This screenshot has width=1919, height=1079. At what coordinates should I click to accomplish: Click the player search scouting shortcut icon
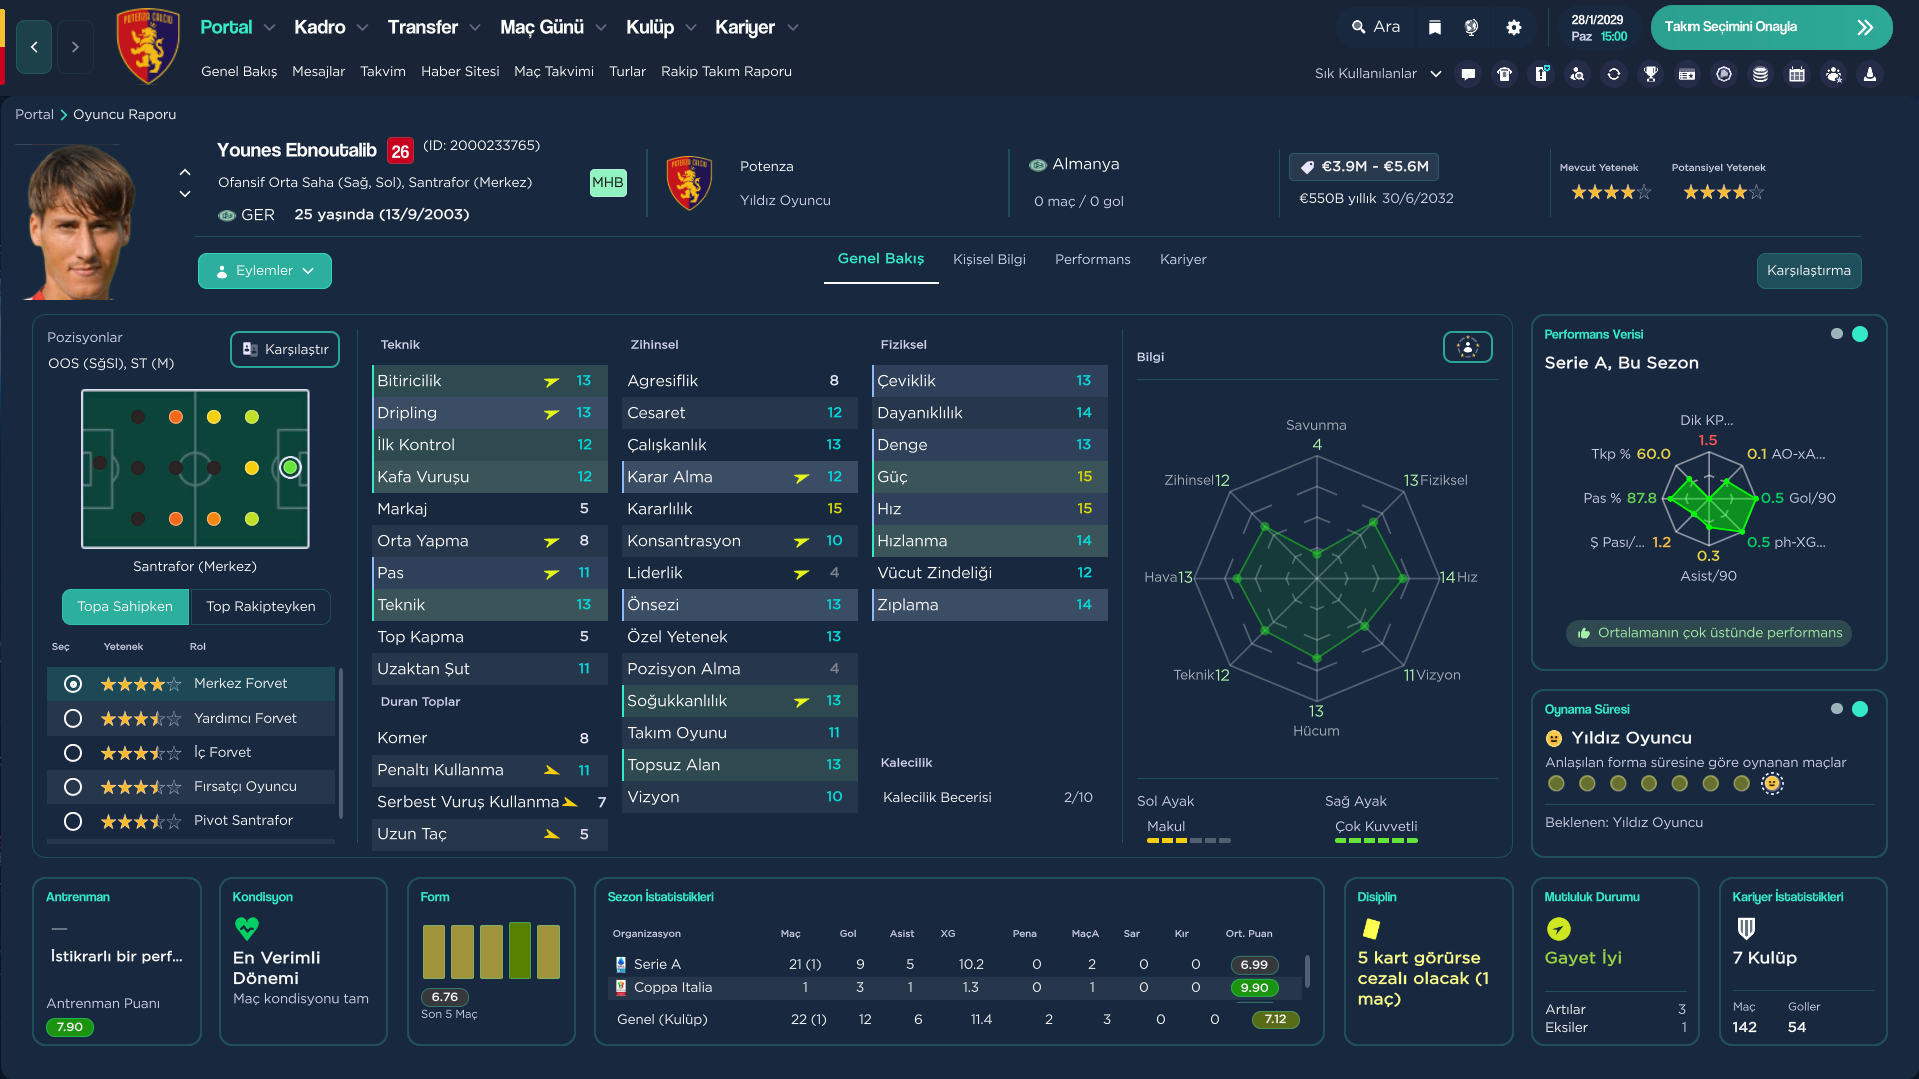[x=1577, y=74]
